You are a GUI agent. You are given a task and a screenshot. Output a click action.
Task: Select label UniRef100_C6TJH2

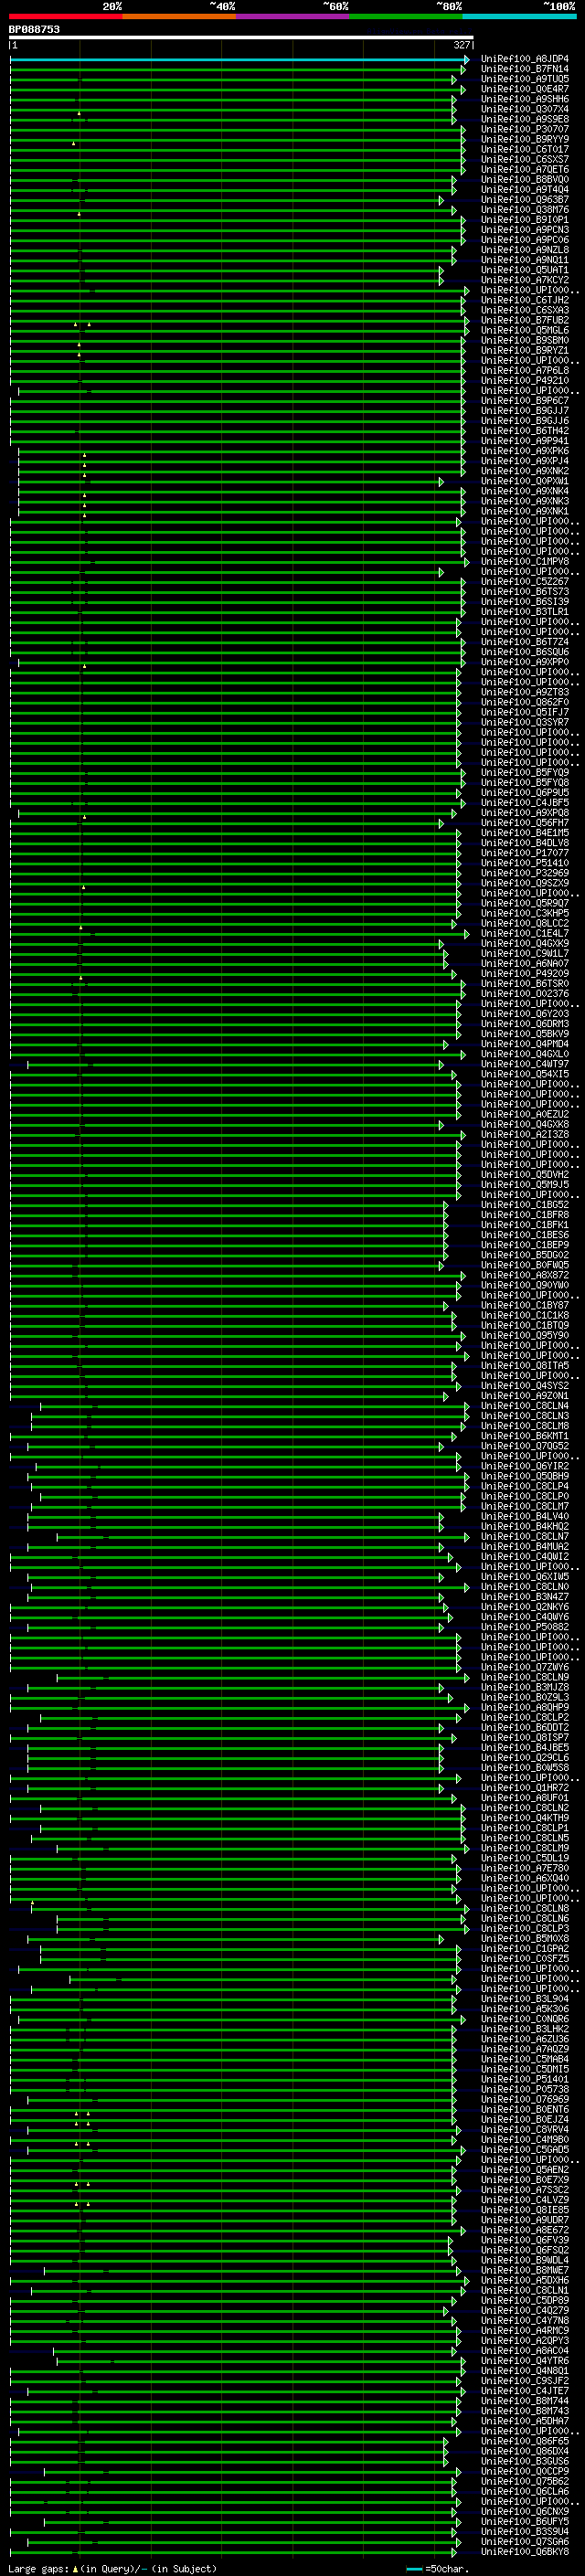[x=525, y=300]
